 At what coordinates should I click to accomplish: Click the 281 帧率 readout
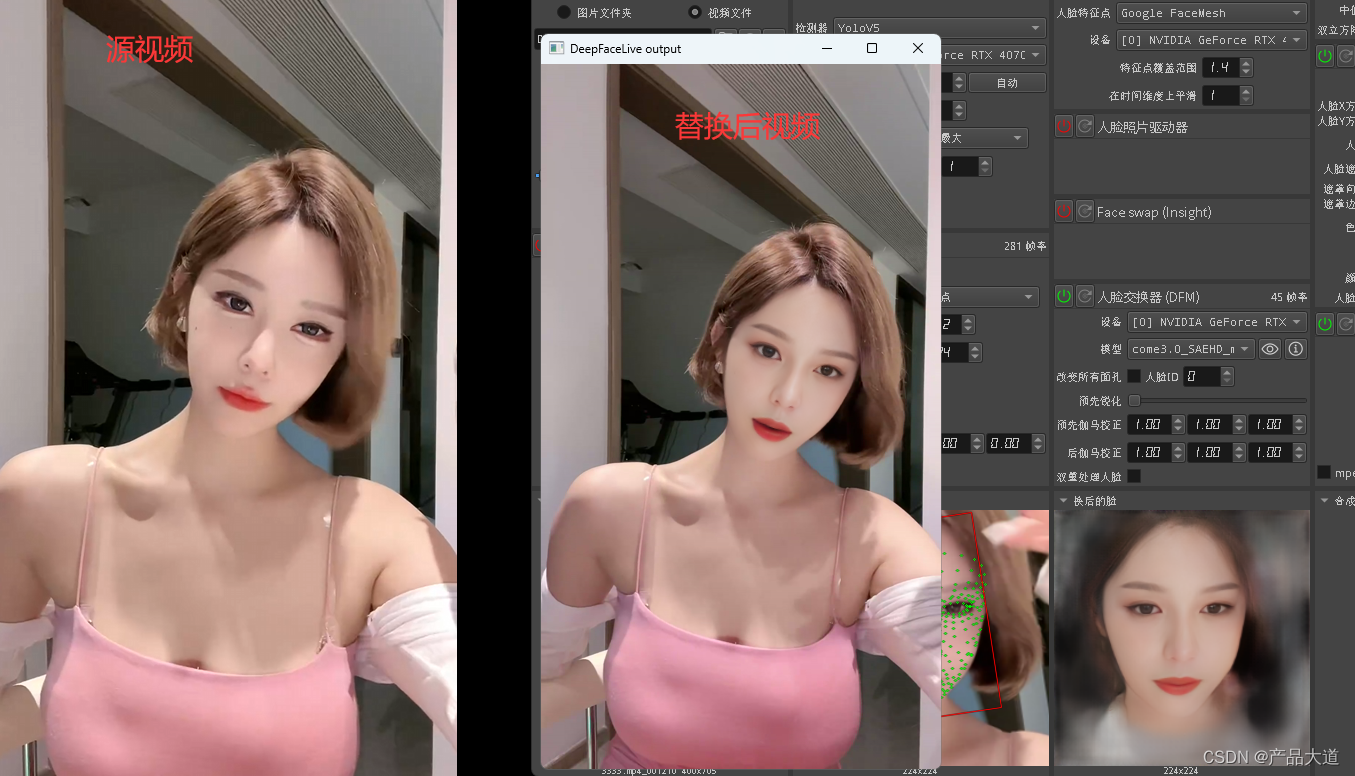coord(1025,246)
